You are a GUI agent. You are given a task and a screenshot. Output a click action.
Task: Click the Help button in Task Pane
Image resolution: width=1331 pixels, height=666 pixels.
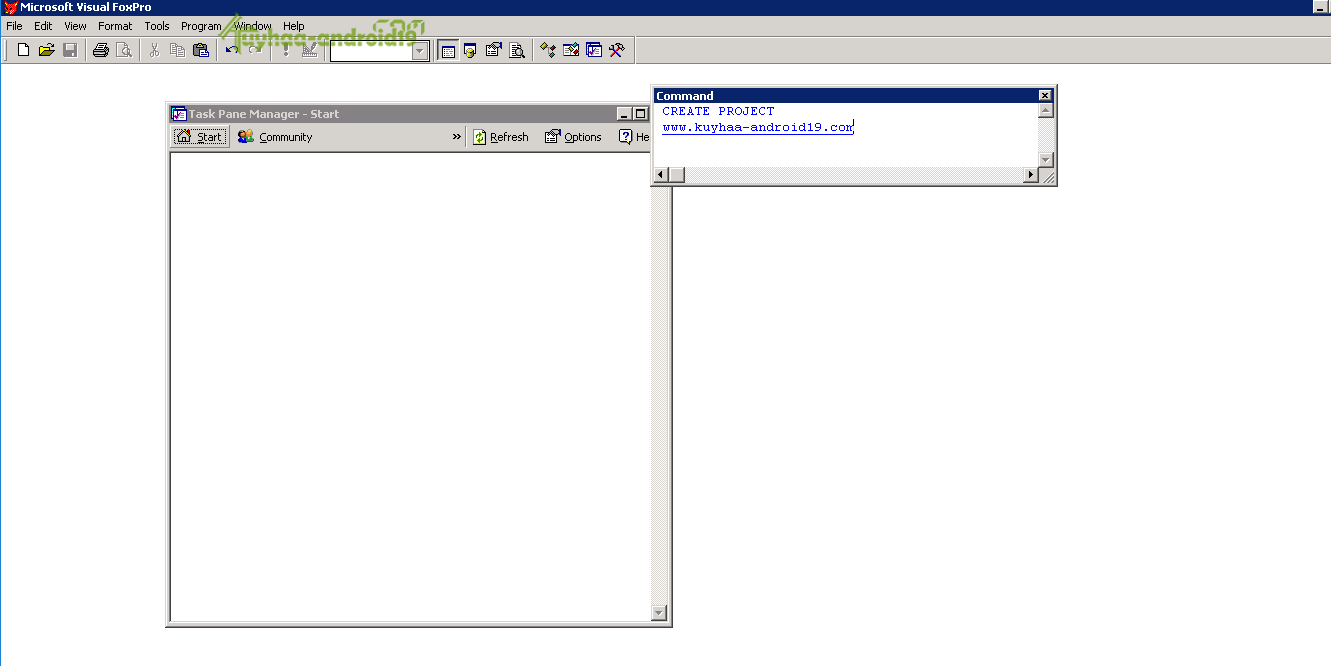pos(634,137)
